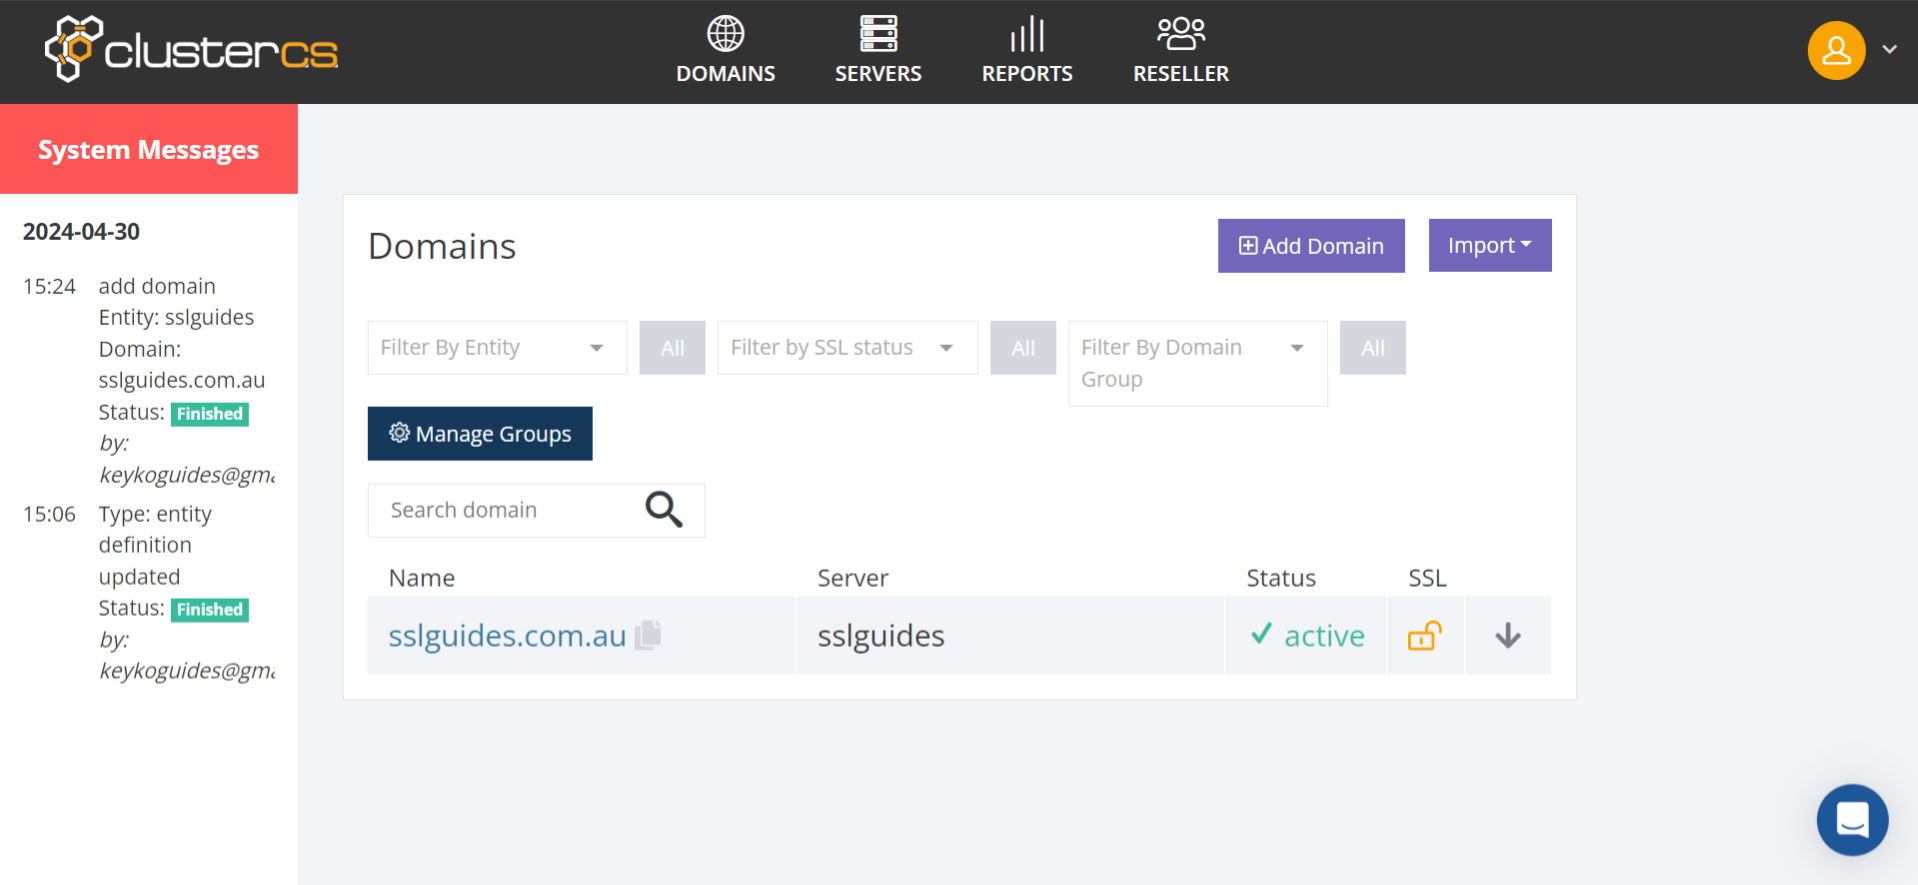Open the Filter By Entity dropdown
The image size is (1918, 885).
pyautogui.click(x=497, y=348)
